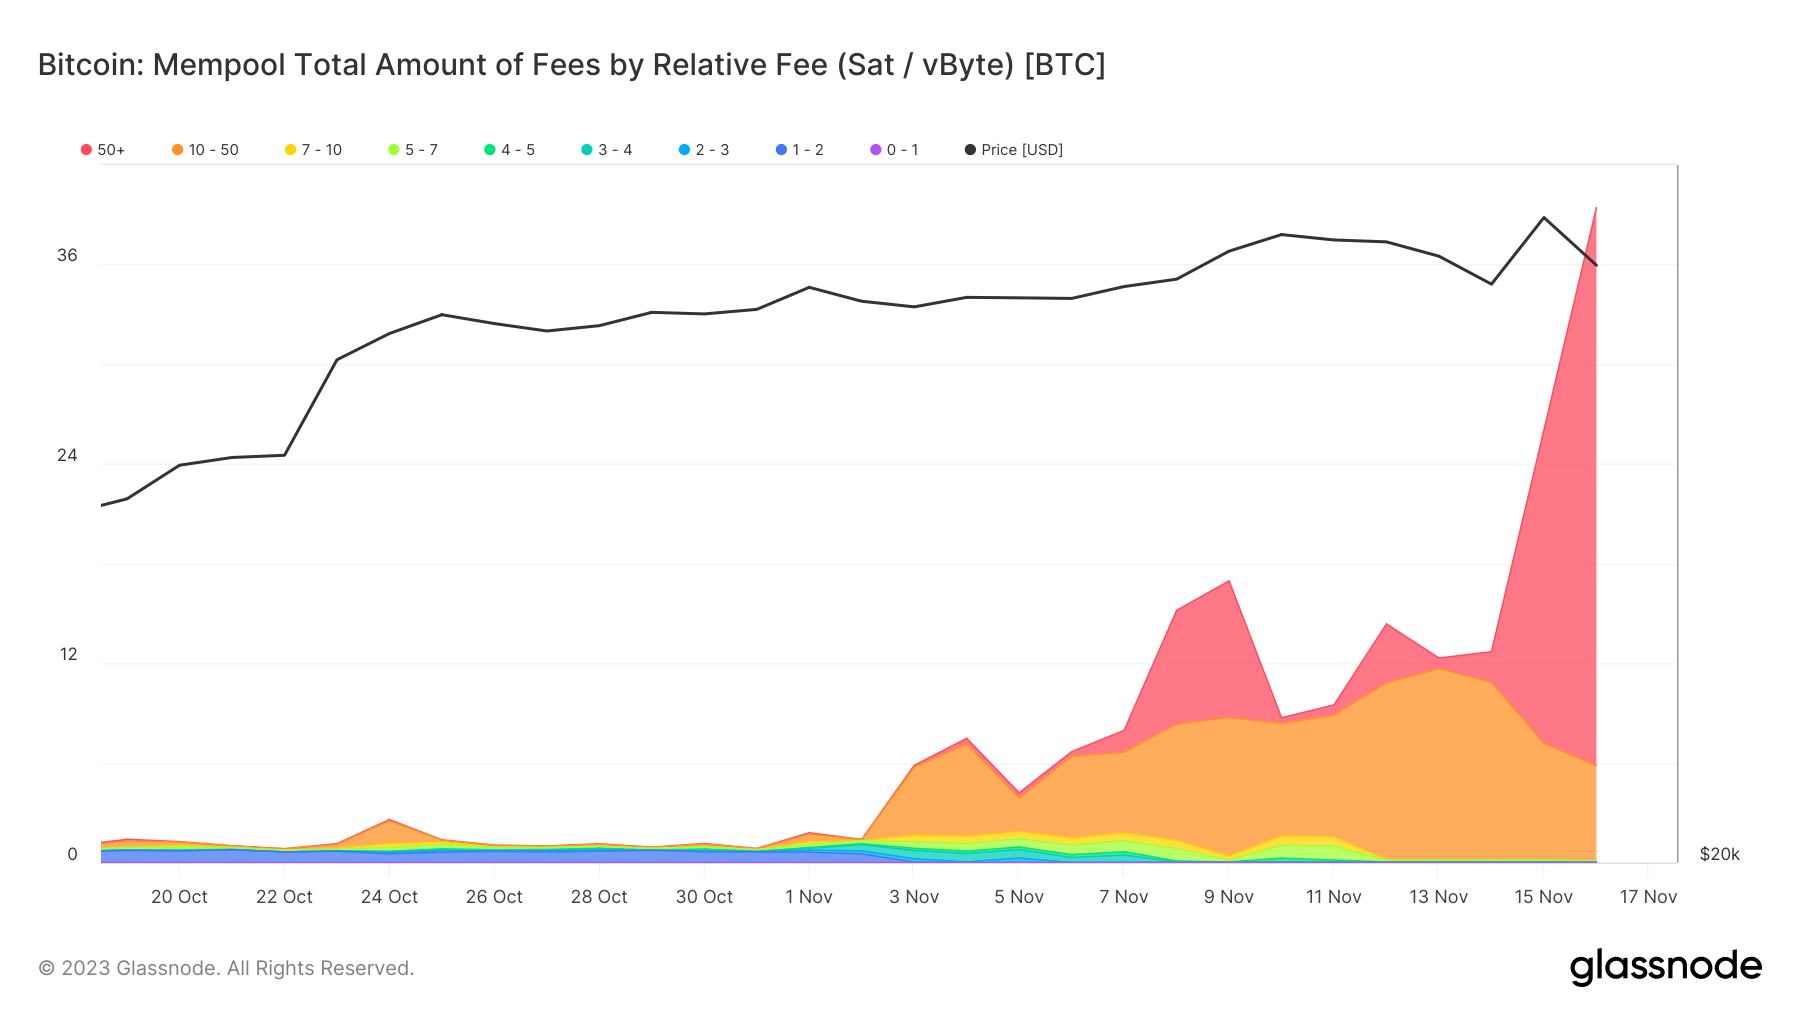Click the 1 Nov axis label
Image resolution: width=1800 pixels, height=1013 pixels.
pos(809,897)
